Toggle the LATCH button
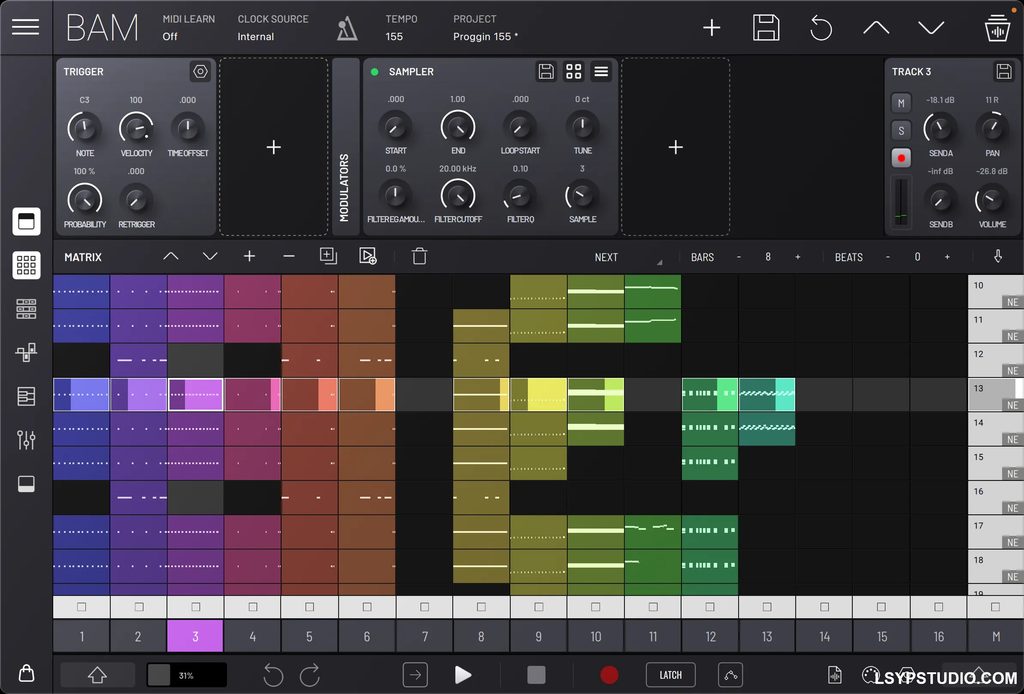 670,674
